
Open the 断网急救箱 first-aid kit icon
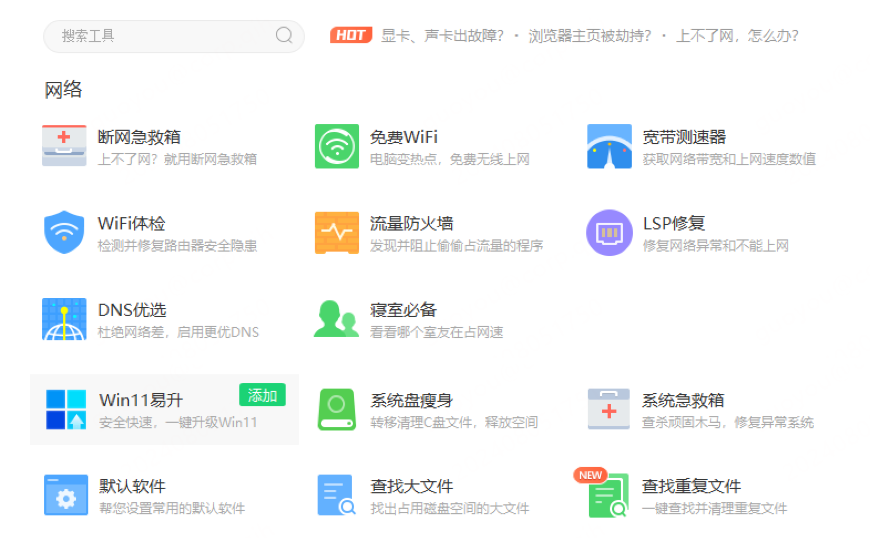click(64, 146)
